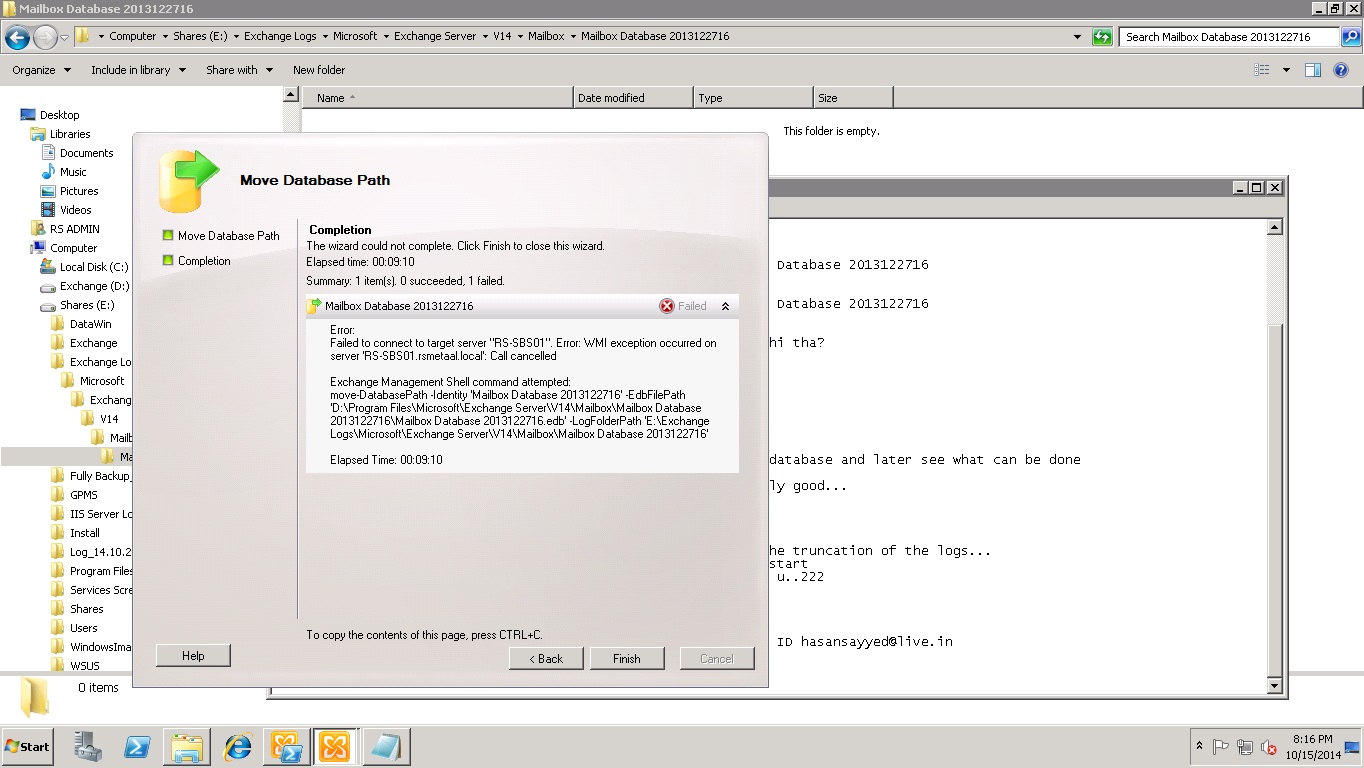Click the Help button in wizard
The height and width of the screenshot is (768, 1364).
point(193,656)
